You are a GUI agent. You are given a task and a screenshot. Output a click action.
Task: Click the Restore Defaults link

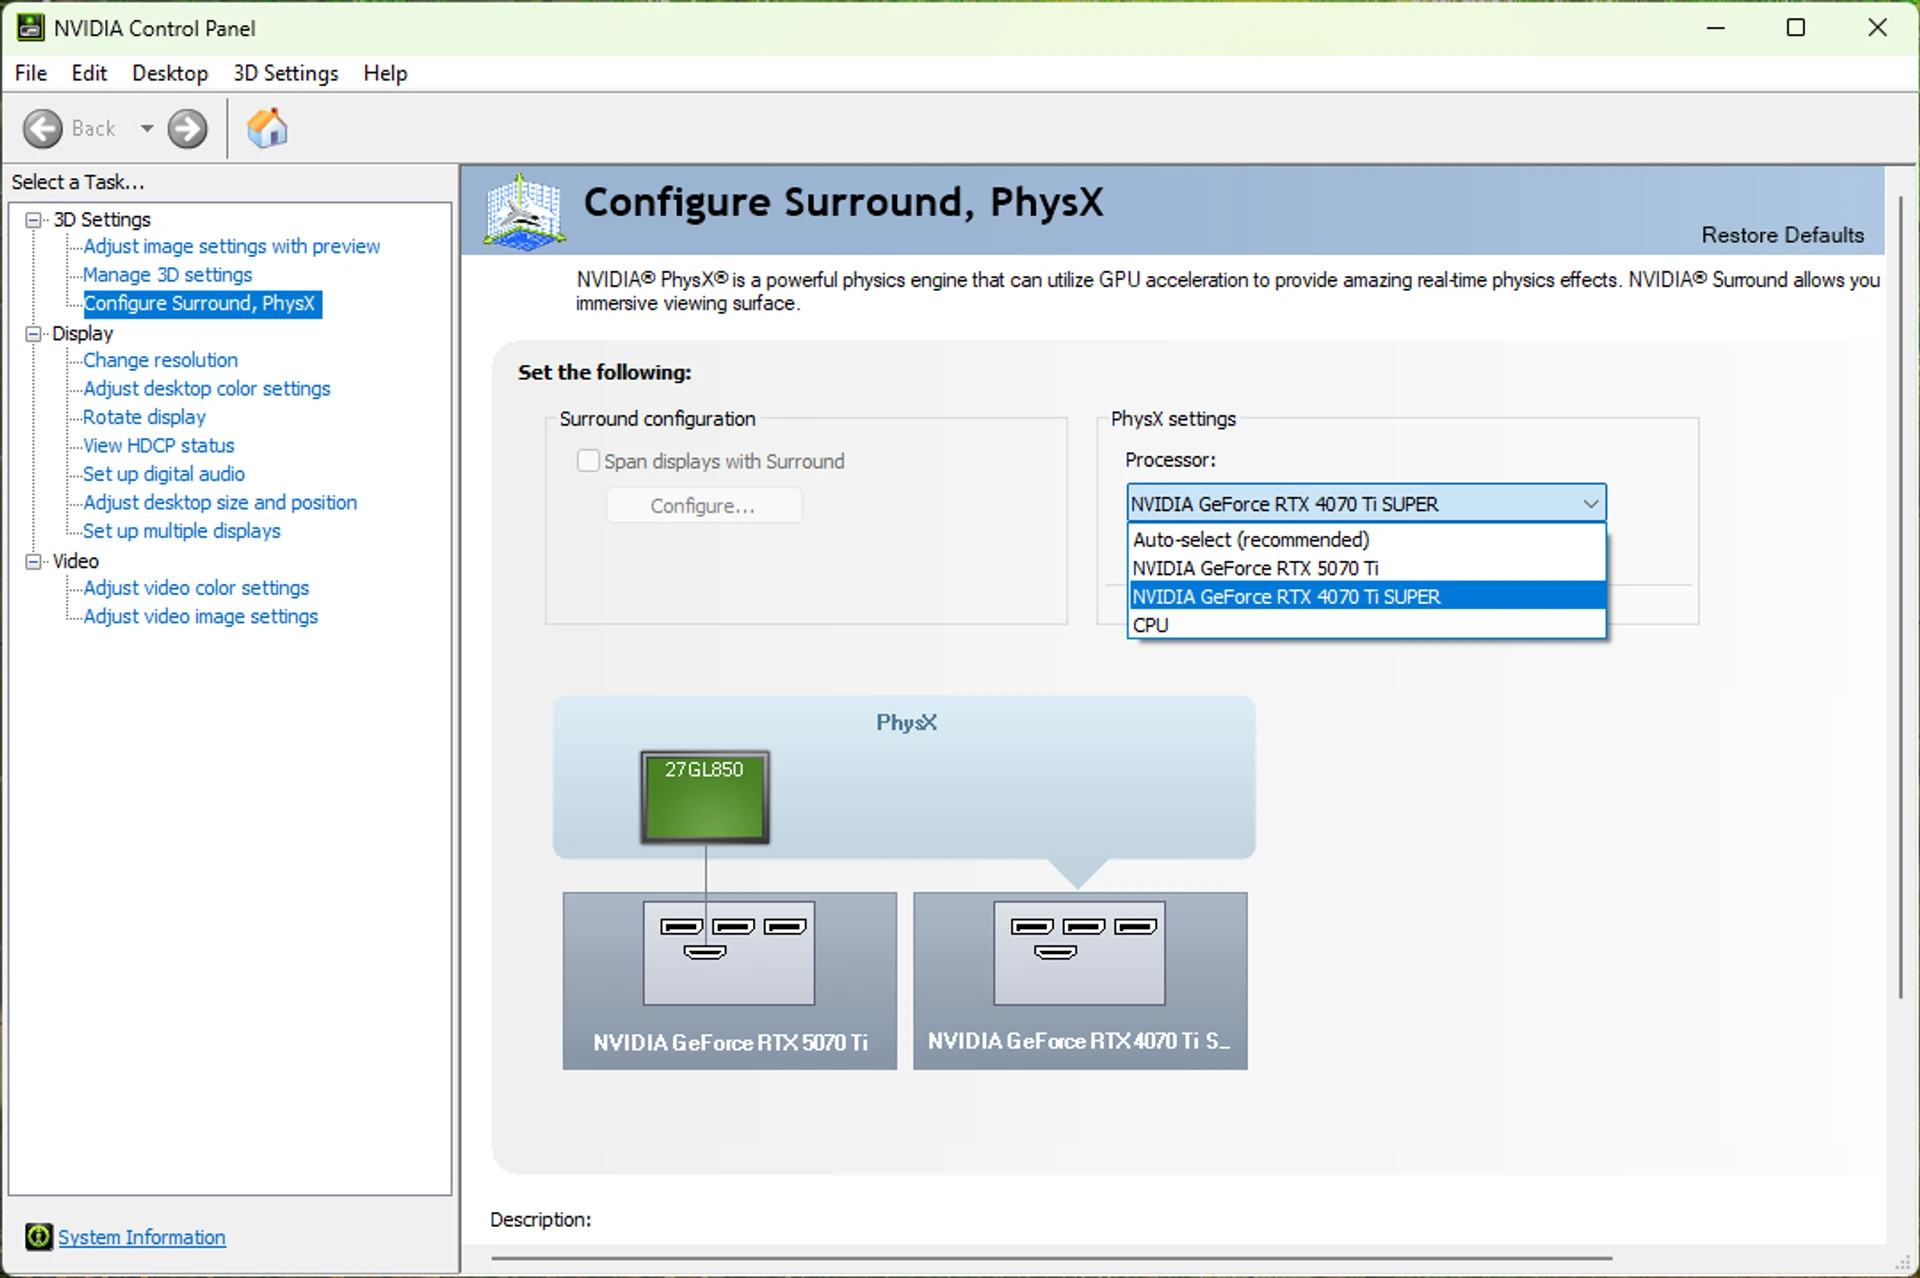pyautogui.click(x=1782, y=235)
